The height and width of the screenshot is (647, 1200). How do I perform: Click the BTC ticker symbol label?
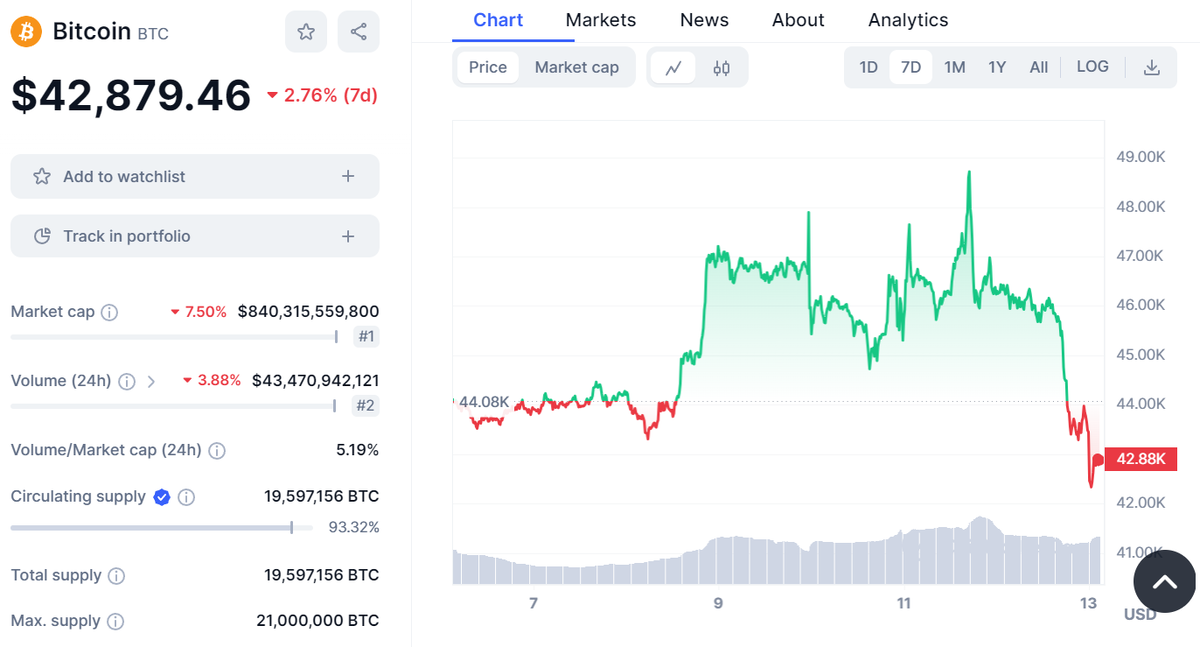point(153,34)
